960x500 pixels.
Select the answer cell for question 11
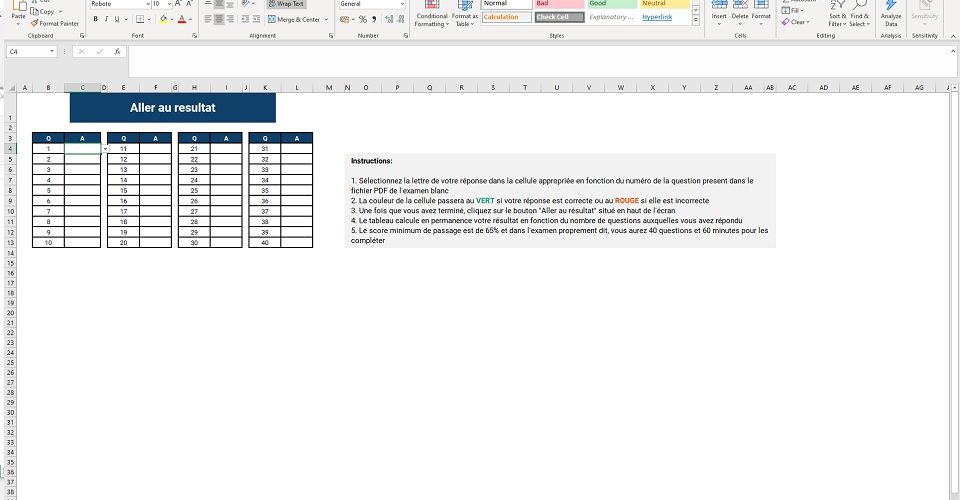156,149
